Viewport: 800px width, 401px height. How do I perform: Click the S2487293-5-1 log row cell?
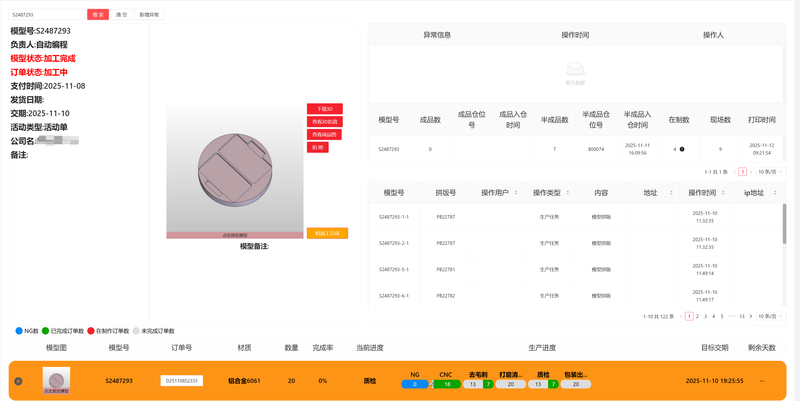tap(394, 269)
